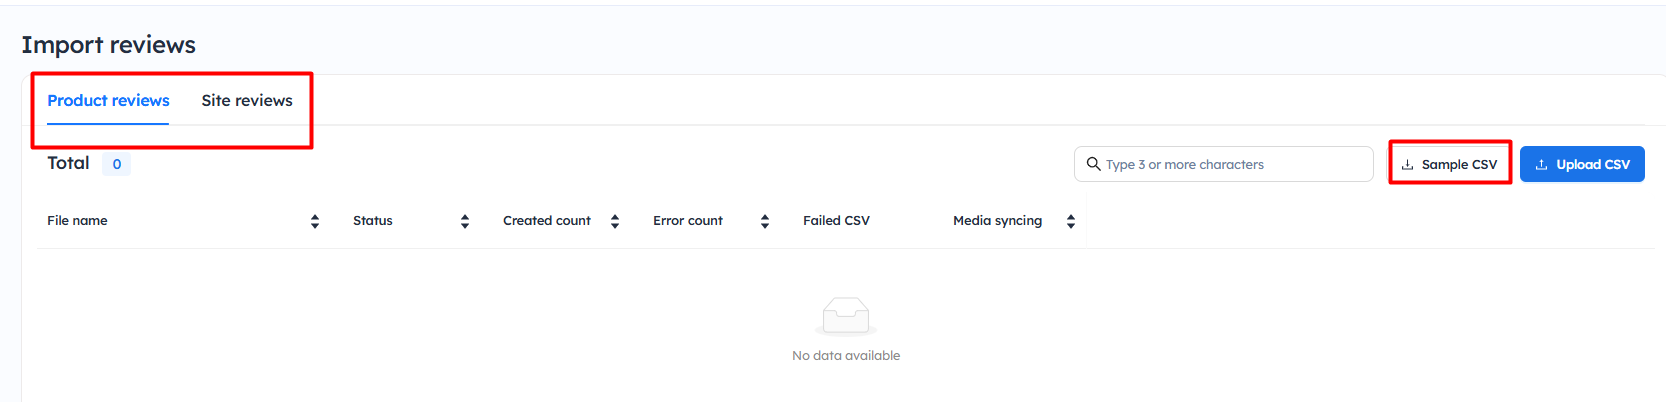This screenshot has width=1666, height=402.
Task: Click the Status column header label
Action: 373,221
